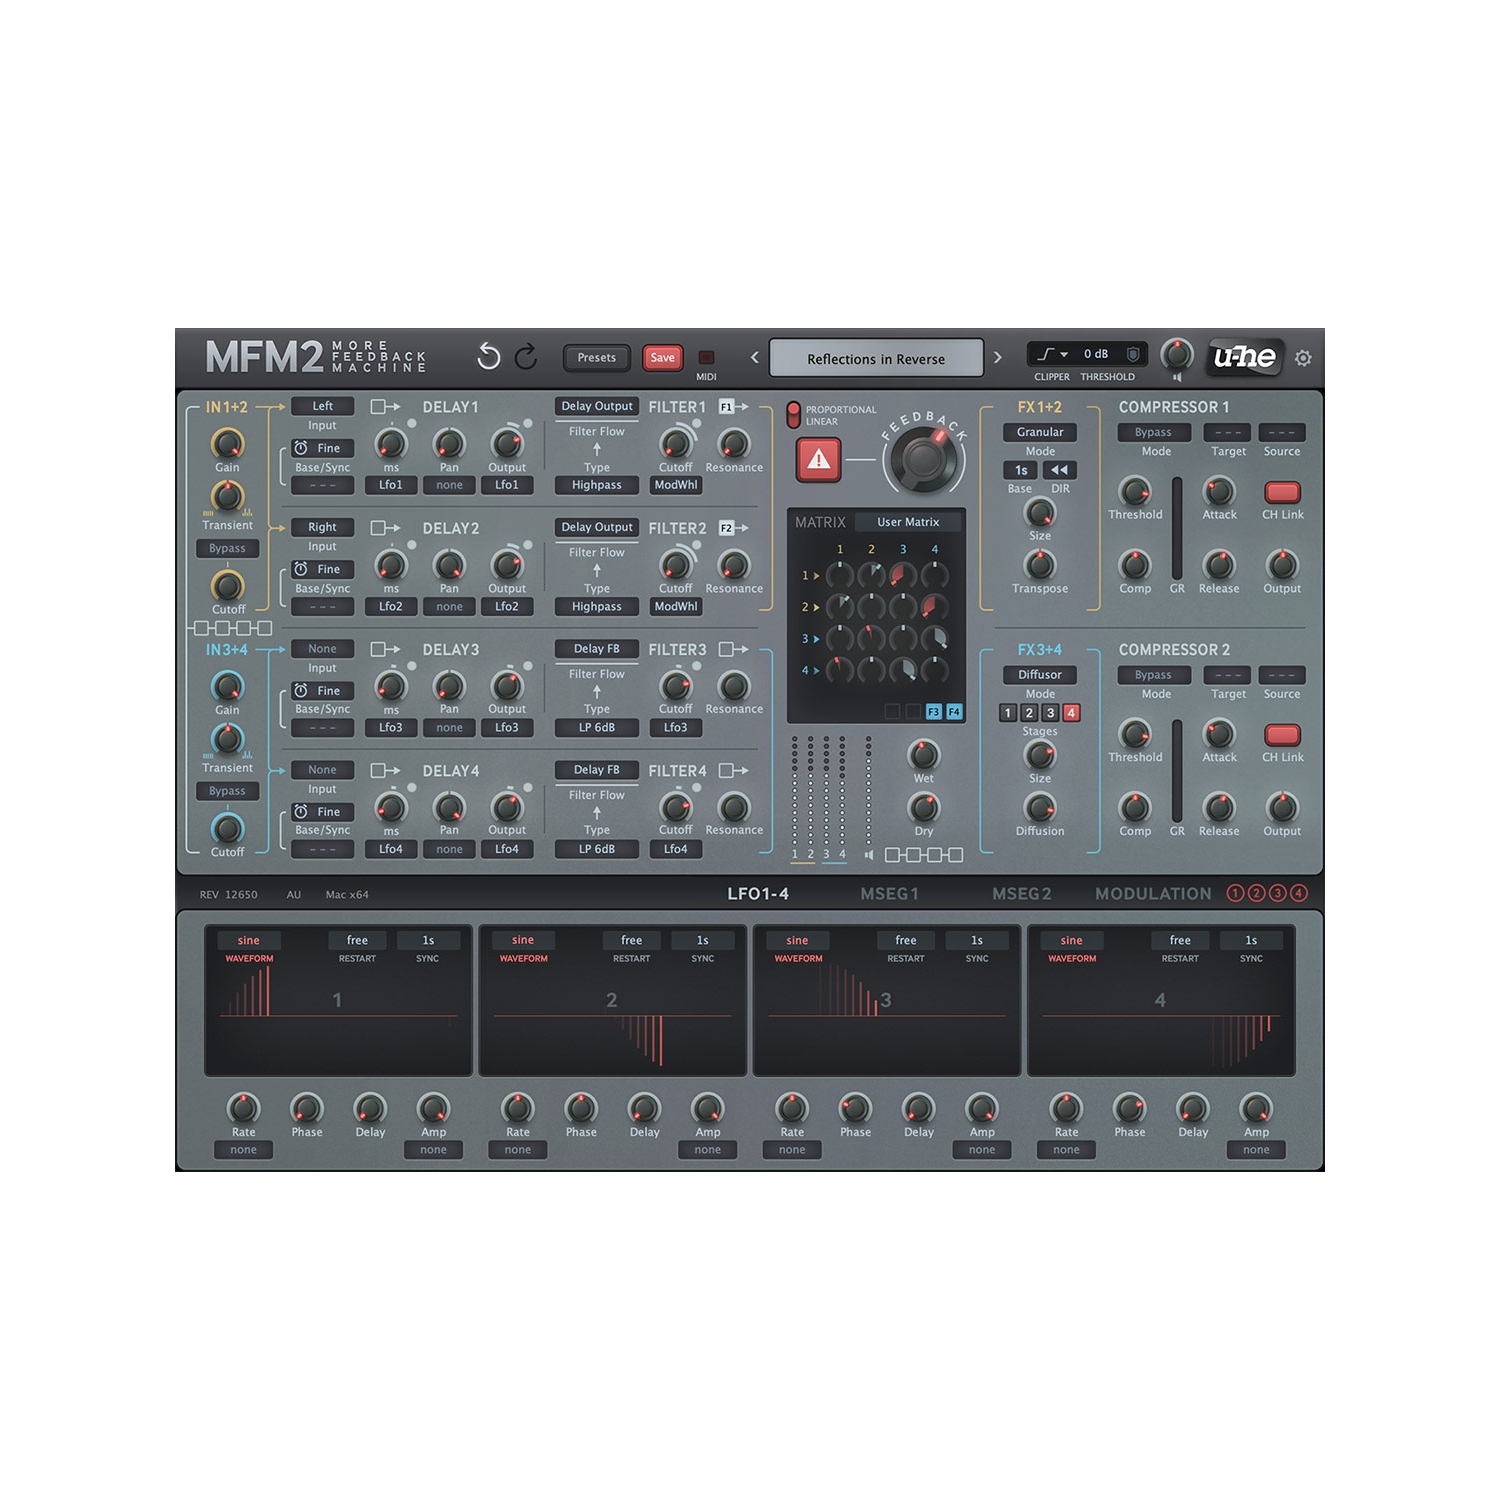Open settings with the gear icon

(x=1303, y=358)
